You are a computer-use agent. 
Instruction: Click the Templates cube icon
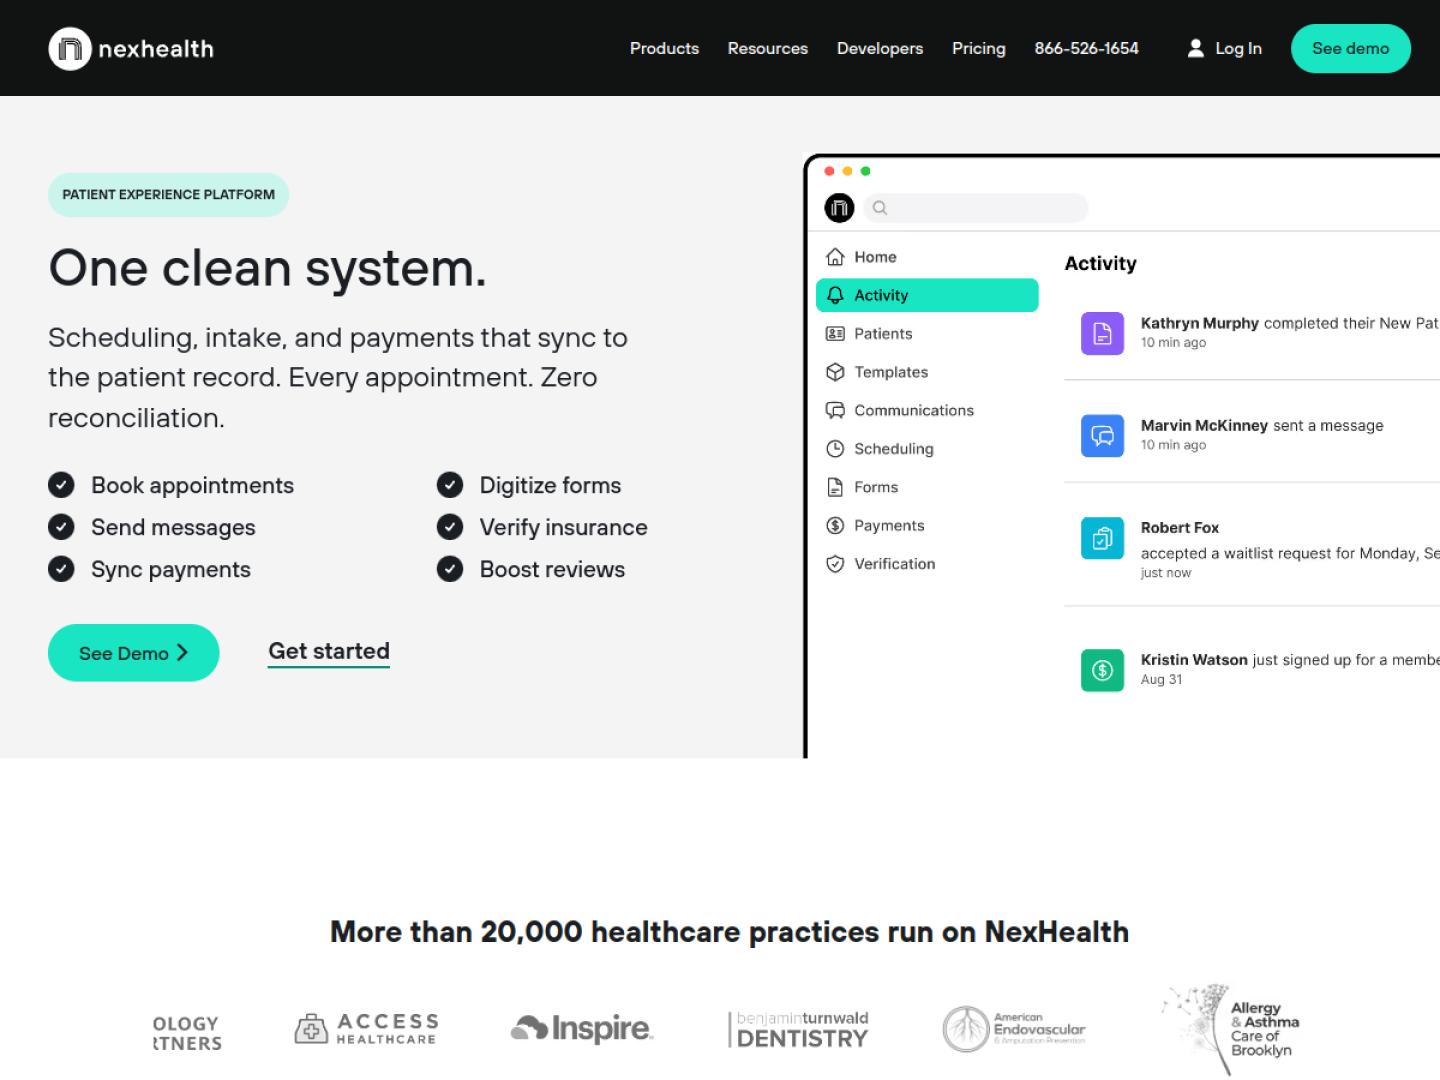(835, 372)
